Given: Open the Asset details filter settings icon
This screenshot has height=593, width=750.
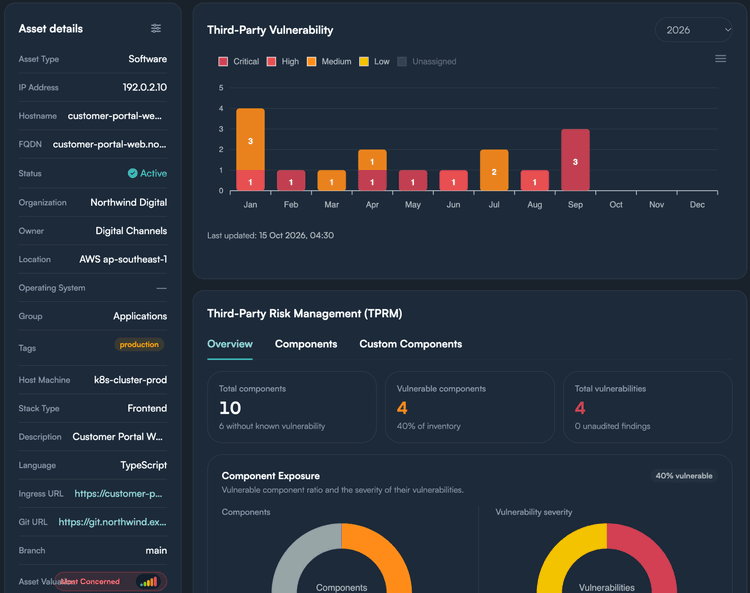Looking at the screenshot, I should [x=155, y=29].
